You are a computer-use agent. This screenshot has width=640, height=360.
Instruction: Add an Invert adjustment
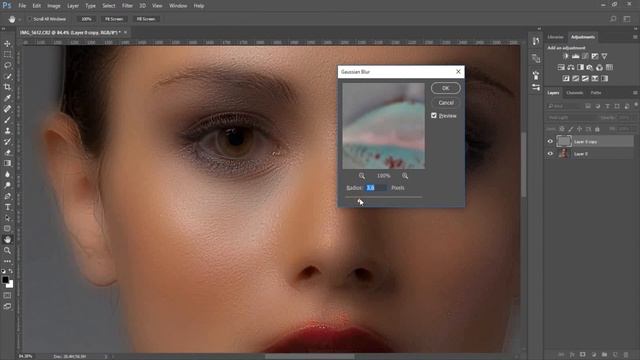[x=566, y=78]
